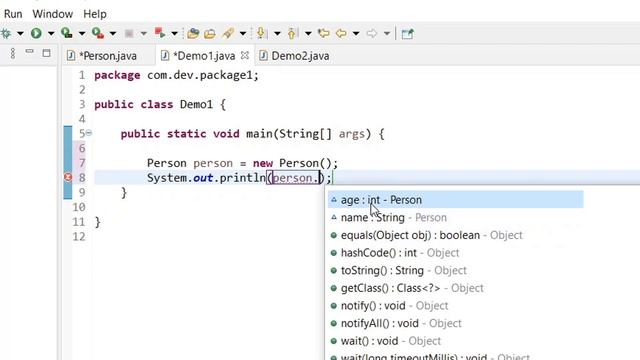Click 'System.out.println' text on line 8
640x360 pixels.
206,178
